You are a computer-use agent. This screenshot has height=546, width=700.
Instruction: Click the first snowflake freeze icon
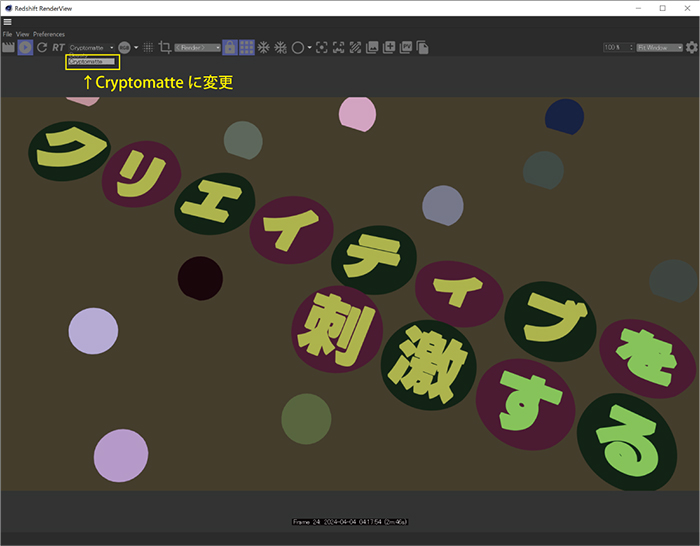click(x=264, y=47)
